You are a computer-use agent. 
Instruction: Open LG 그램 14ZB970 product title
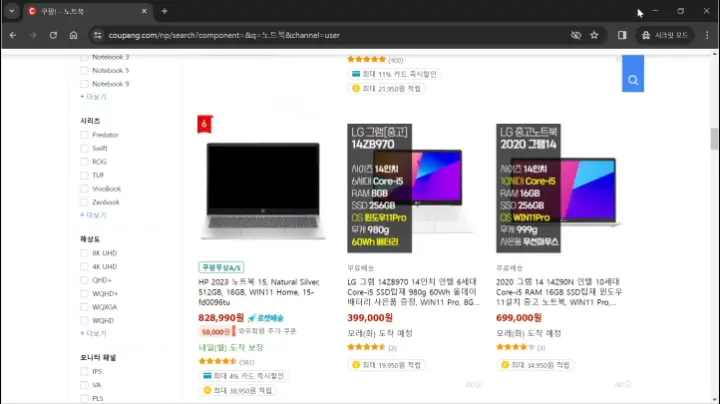(413, 292)
